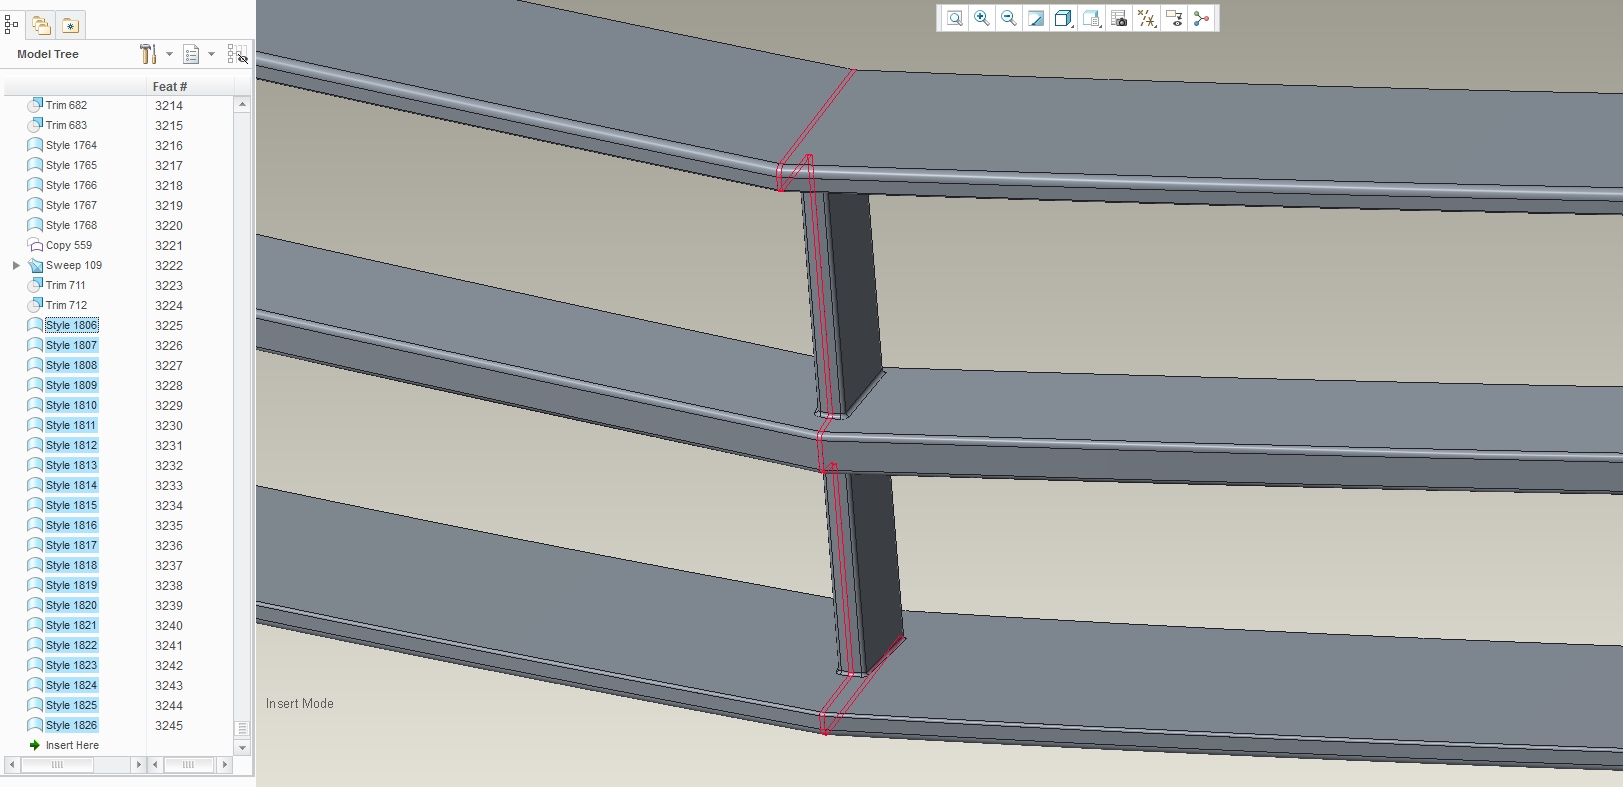Image resolution: width=1623 pixels, height=787 pixels.
Task: Select the Style 1767 feature
Action: click(x=71, y=205)
